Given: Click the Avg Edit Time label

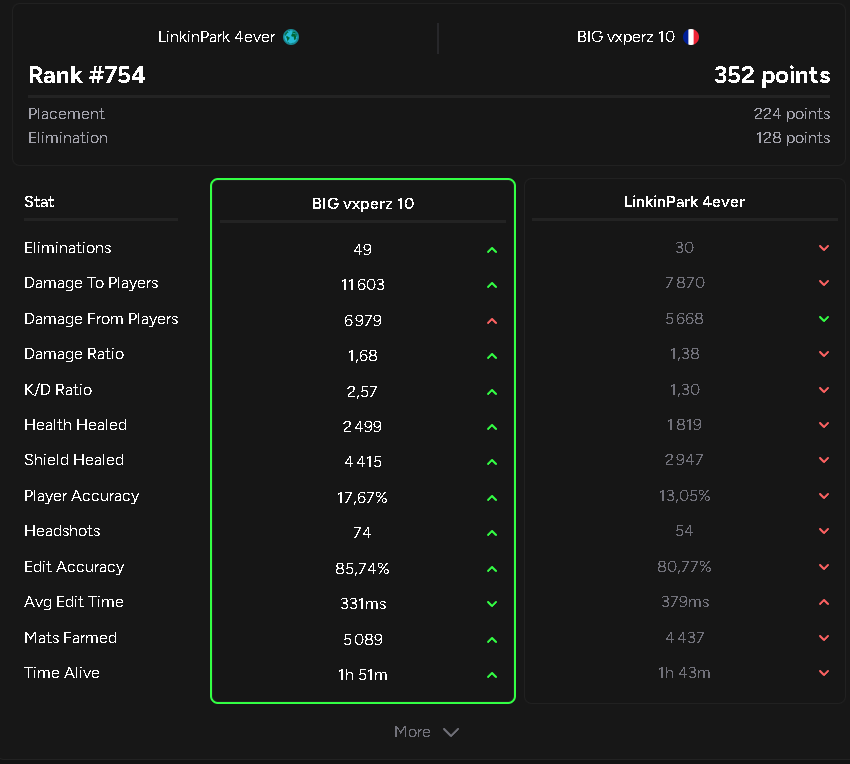Looking at the screenshot, I should (74, 602).
